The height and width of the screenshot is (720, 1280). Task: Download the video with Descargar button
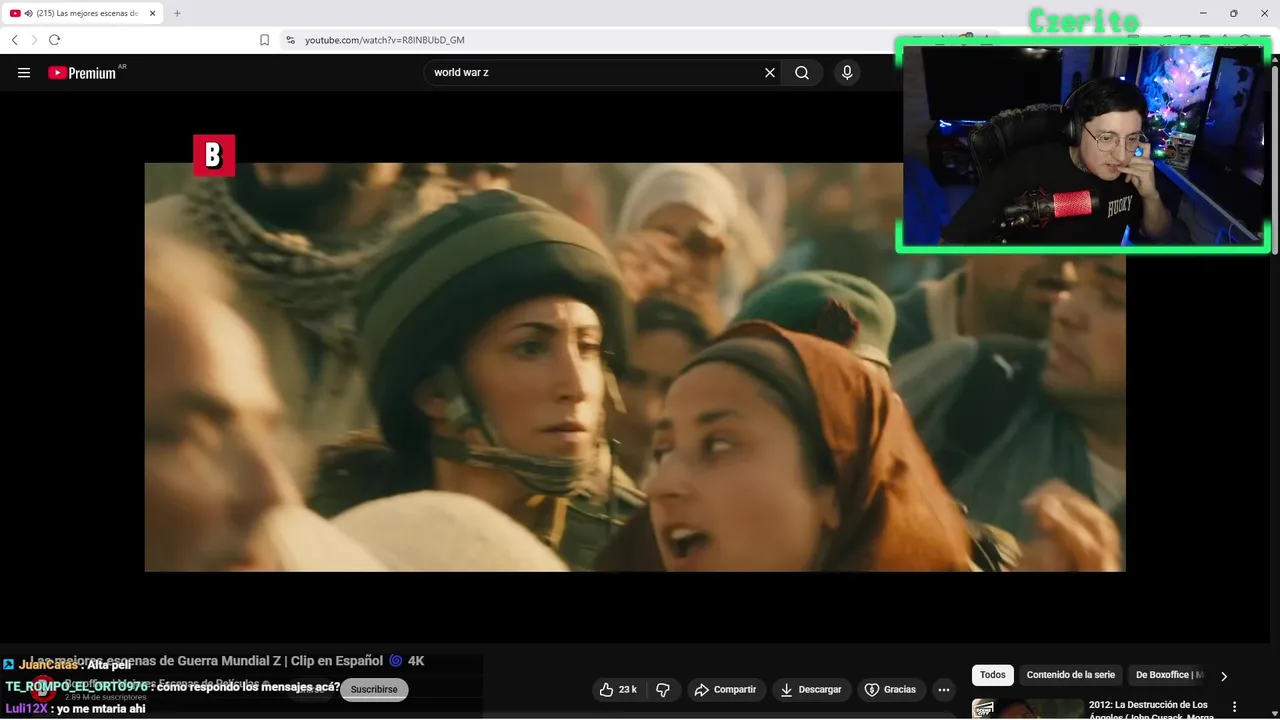point(811,690)
